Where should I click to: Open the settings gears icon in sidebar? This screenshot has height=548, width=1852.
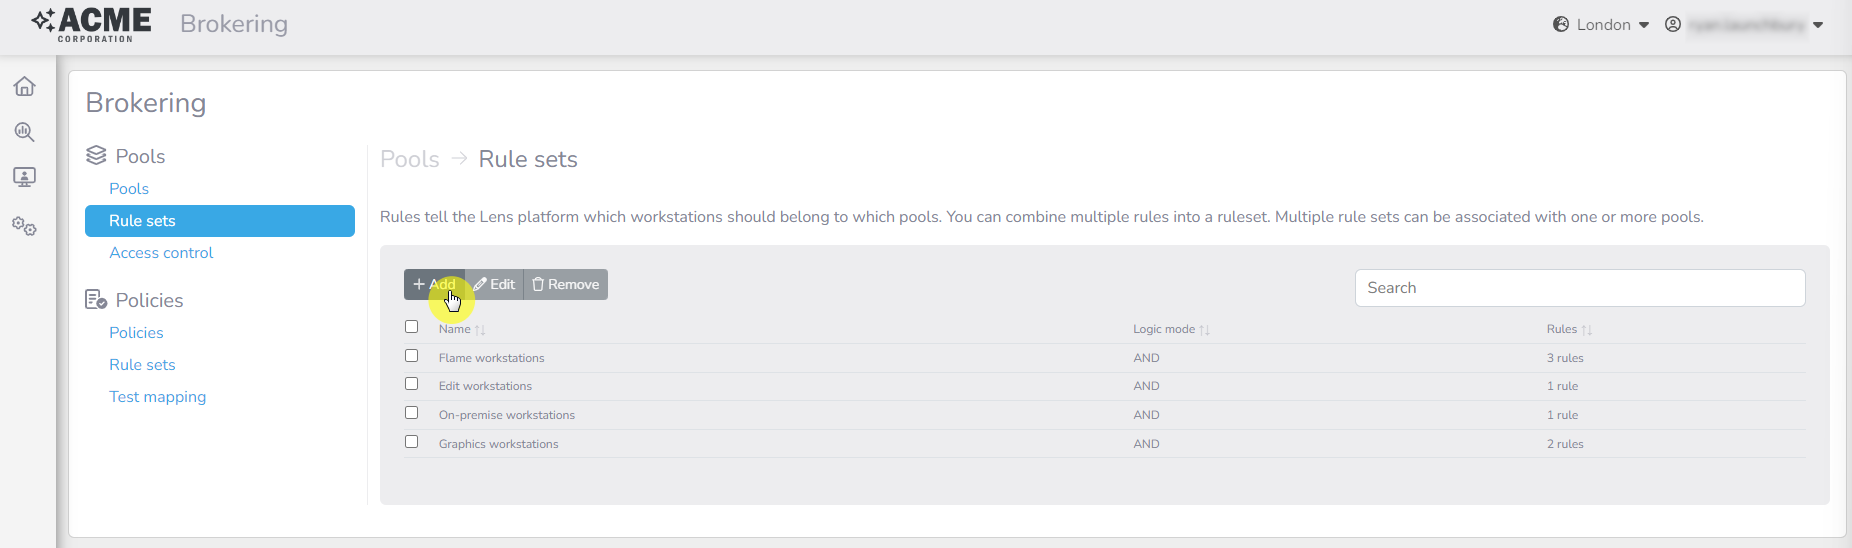pyautogui.click(x=25, y=227)
